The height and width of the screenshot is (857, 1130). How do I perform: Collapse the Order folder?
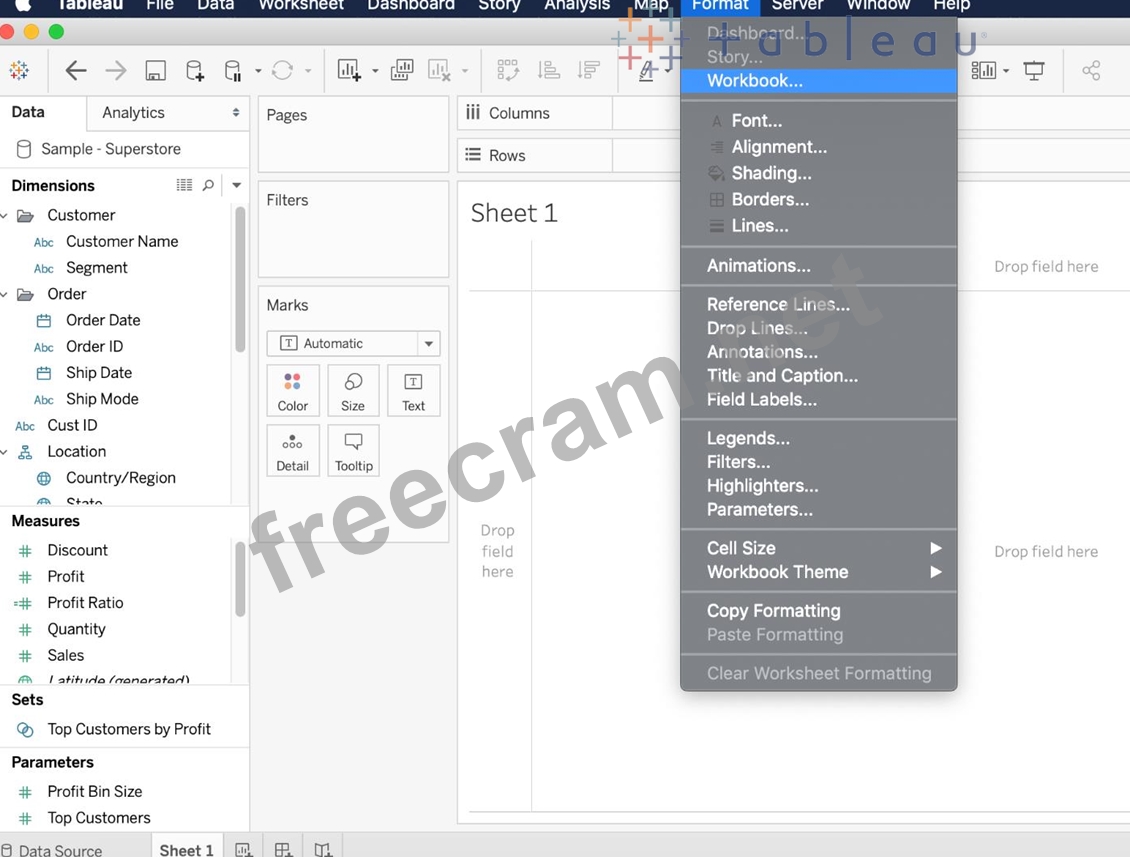[4, 294]
